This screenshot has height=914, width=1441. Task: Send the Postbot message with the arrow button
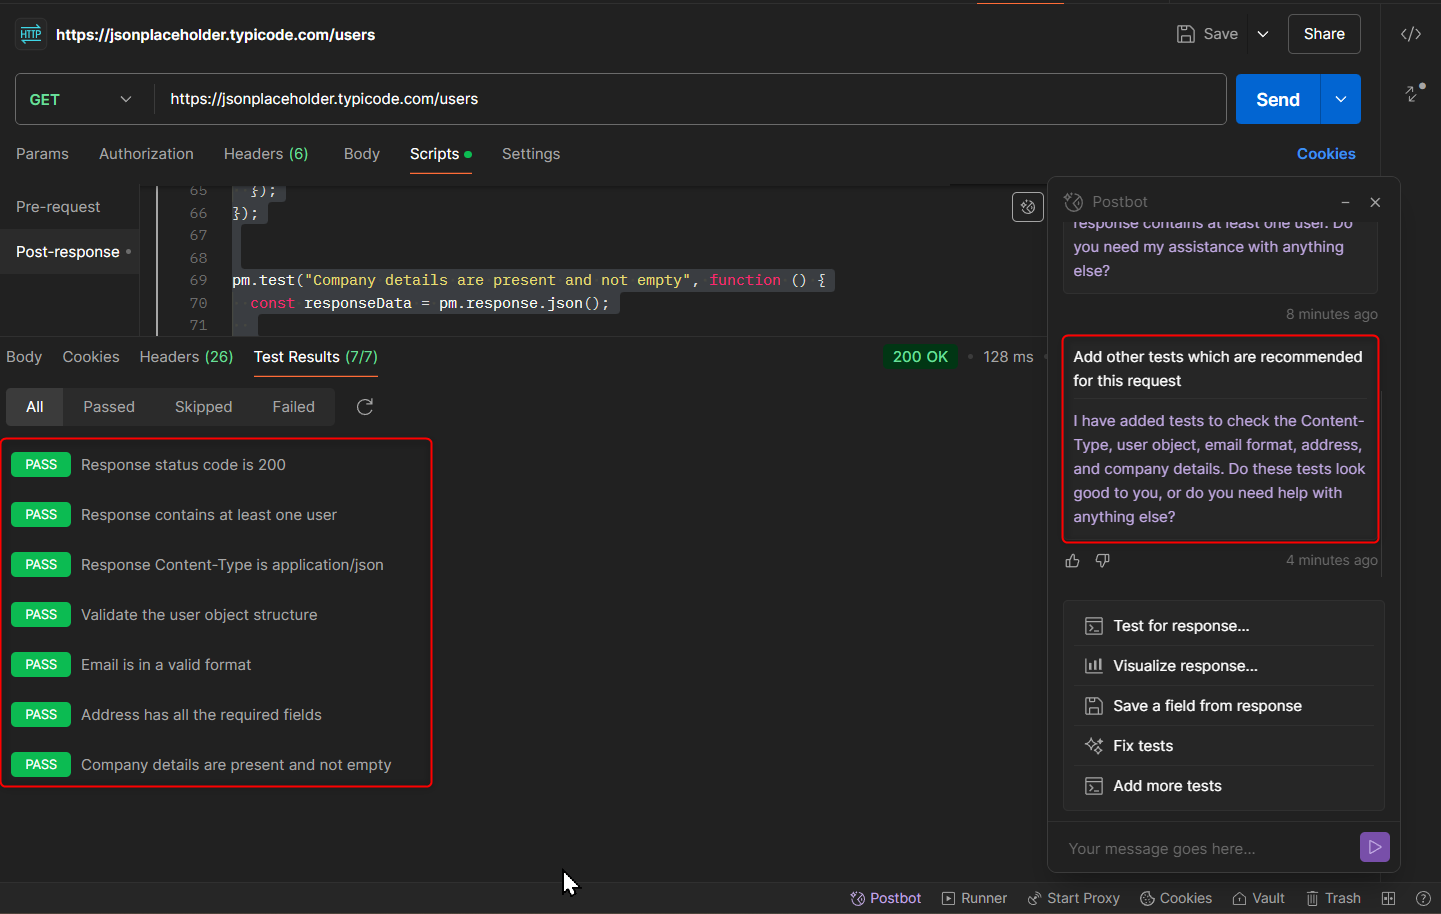[x=1374, y=847]
